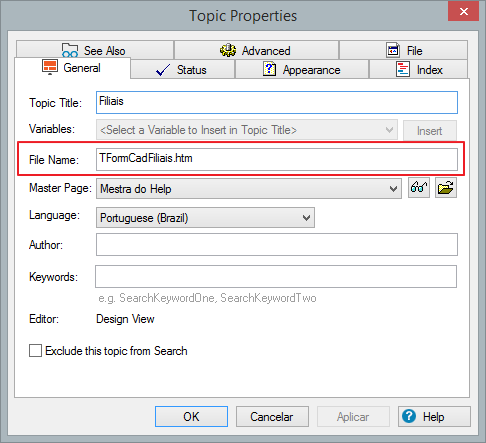Expand the Variables combo box

247,130
